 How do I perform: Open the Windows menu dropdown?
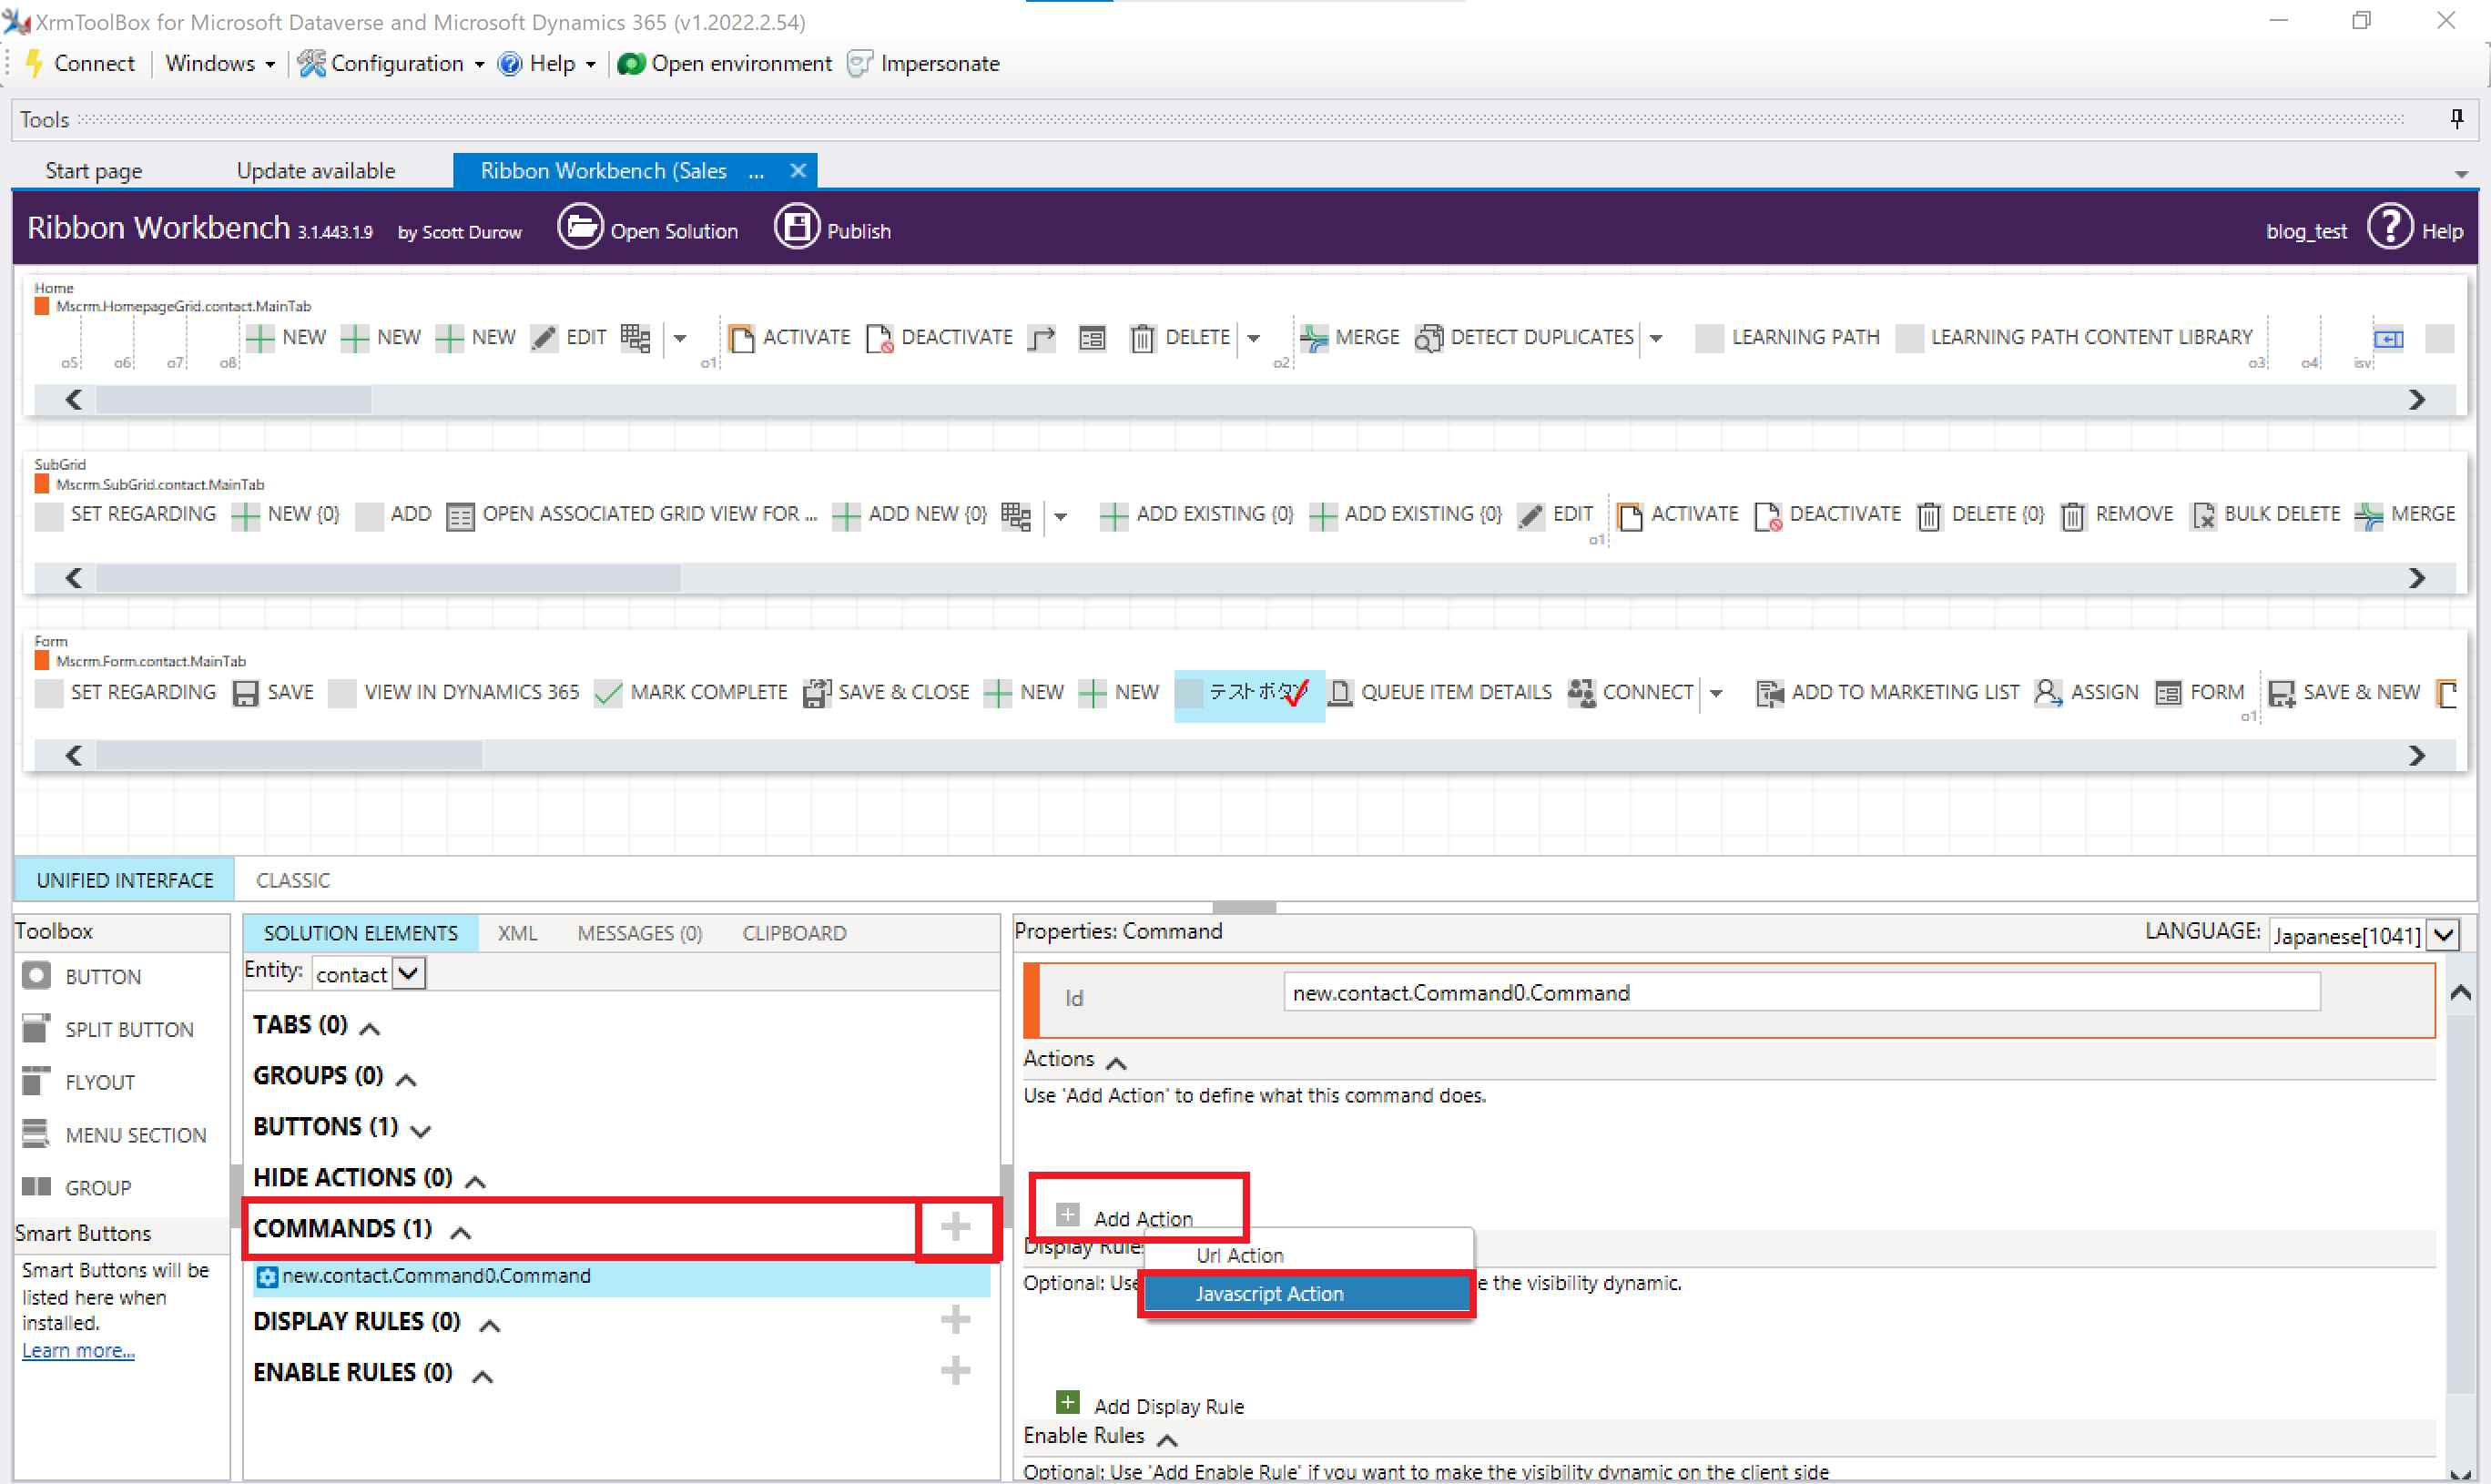tap(219, 64)
